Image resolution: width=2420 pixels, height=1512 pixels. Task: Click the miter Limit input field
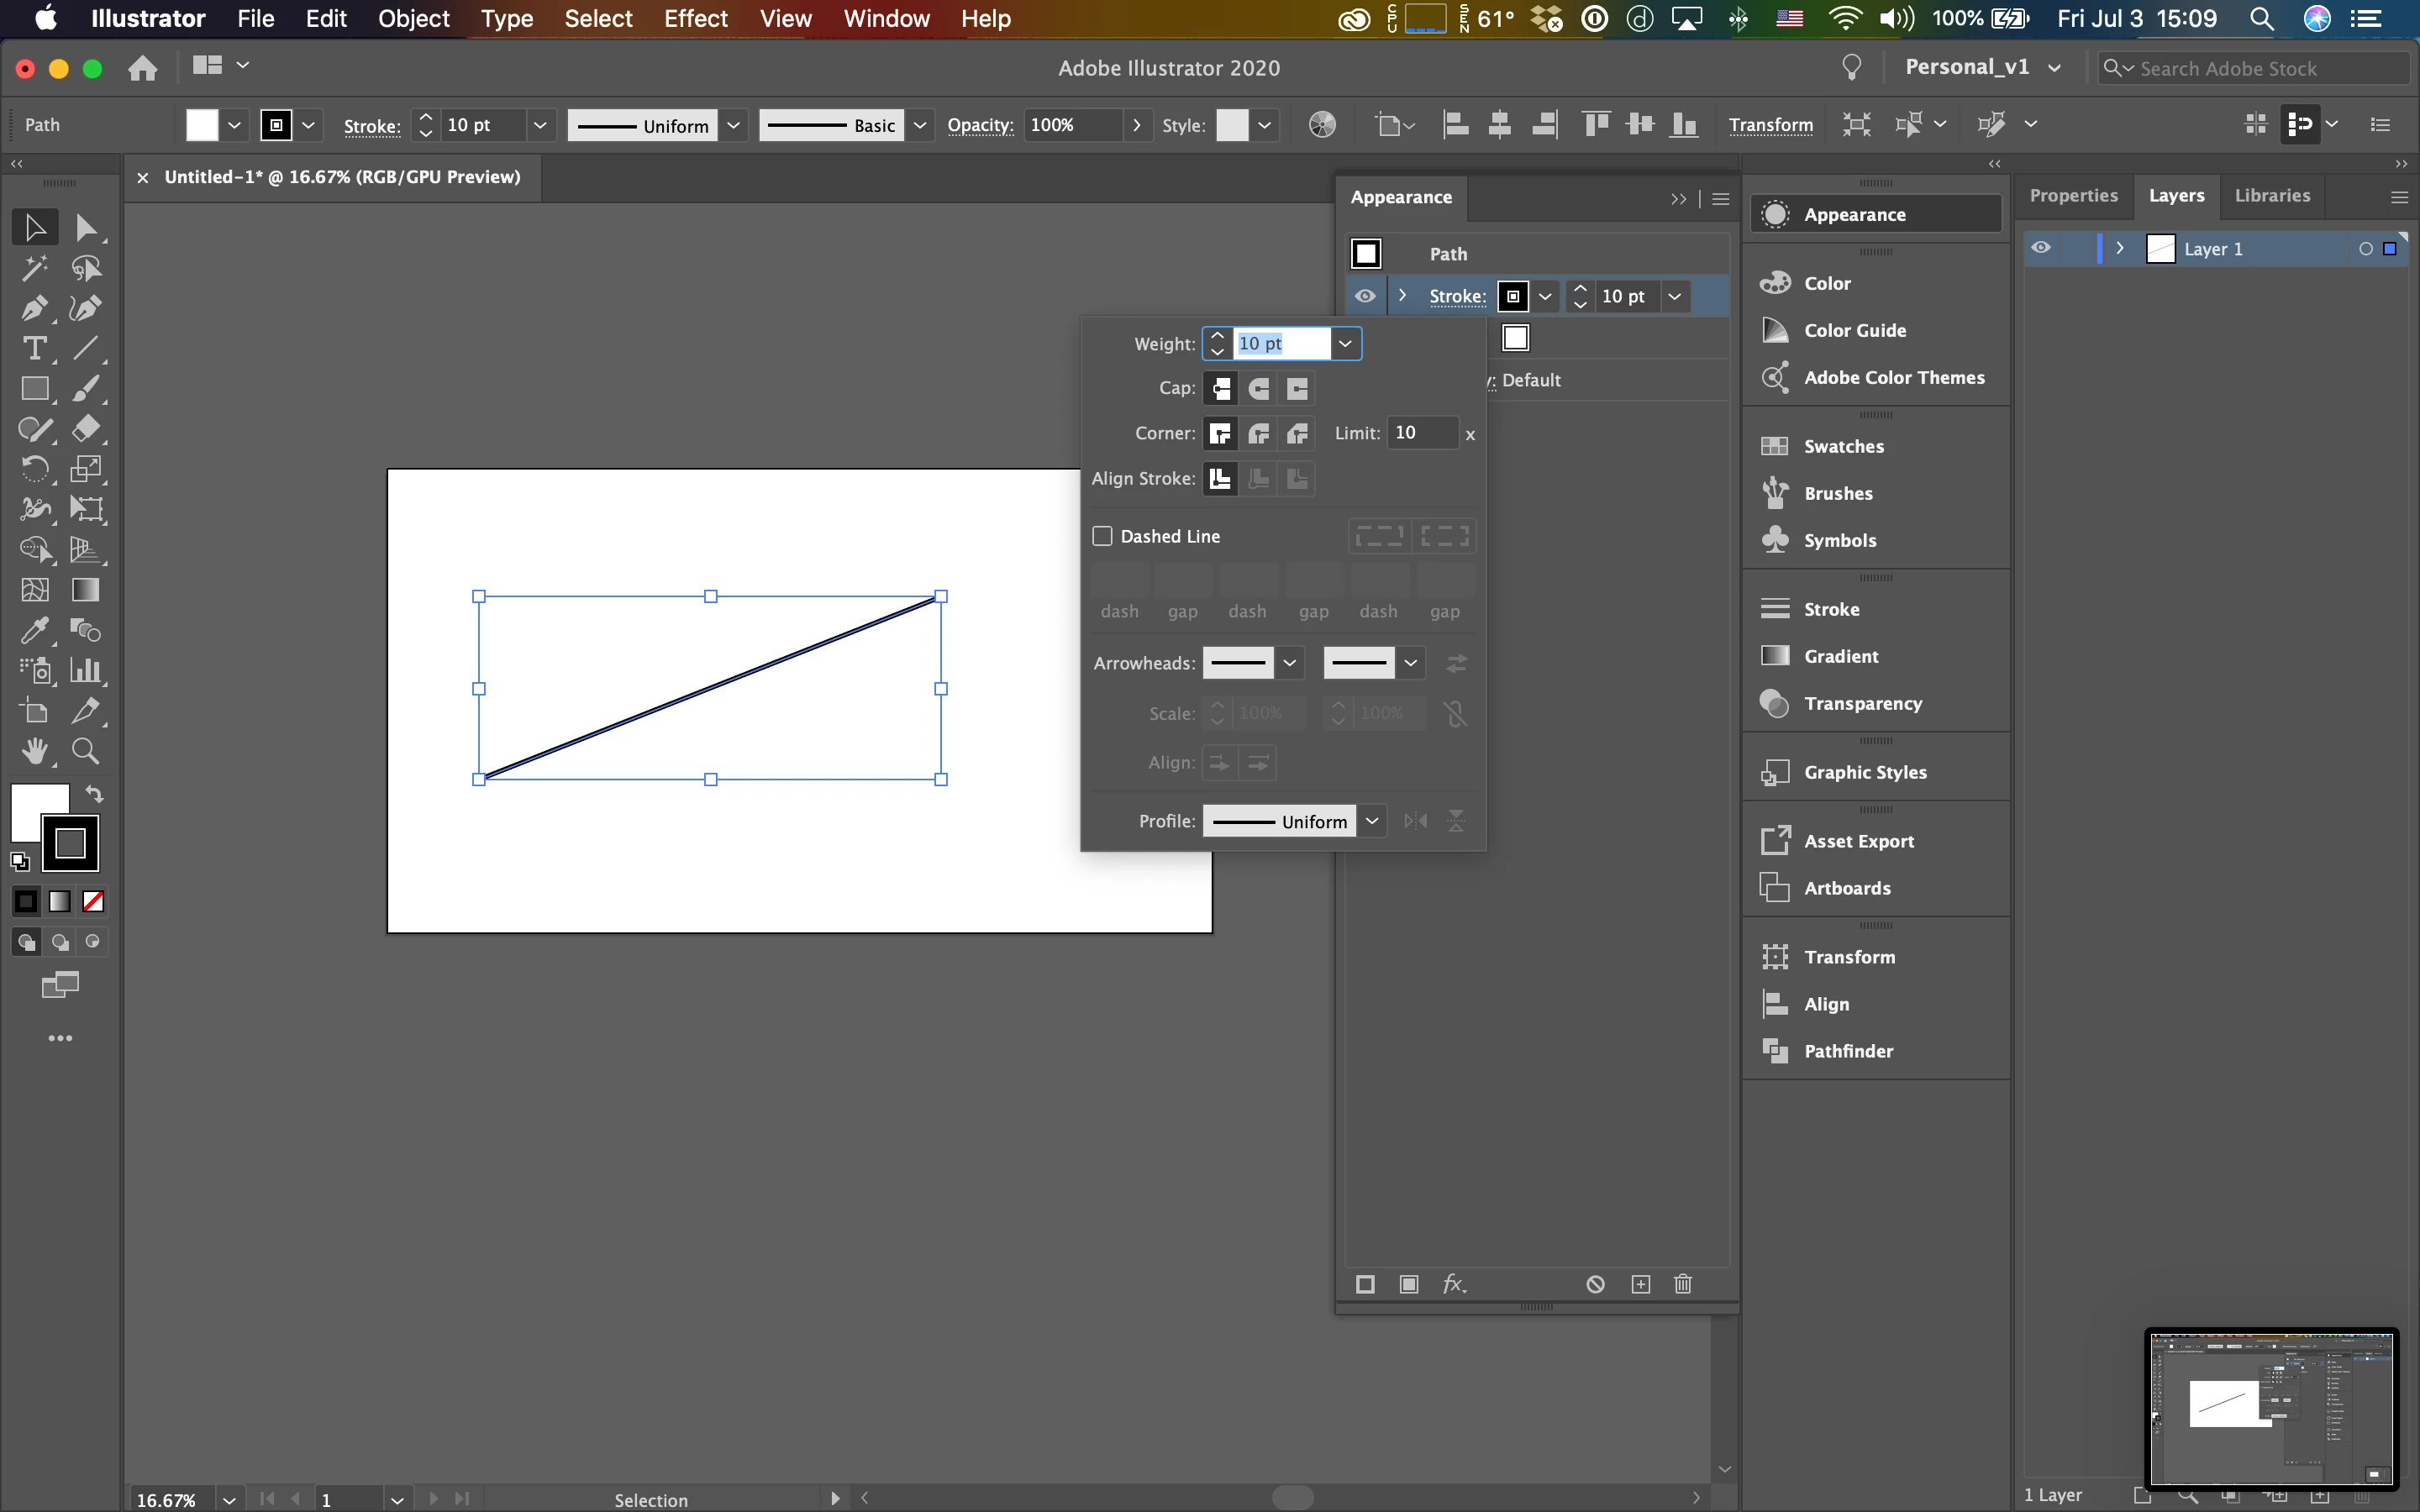[x=1422, y=433]
